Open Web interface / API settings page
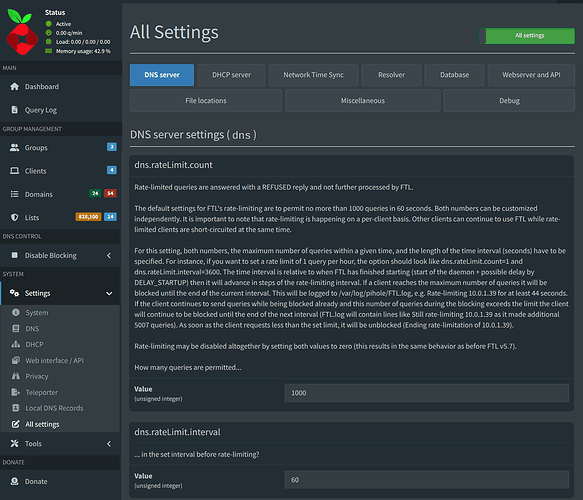This screenshot has width=583, height=500. tap(54, 361)
